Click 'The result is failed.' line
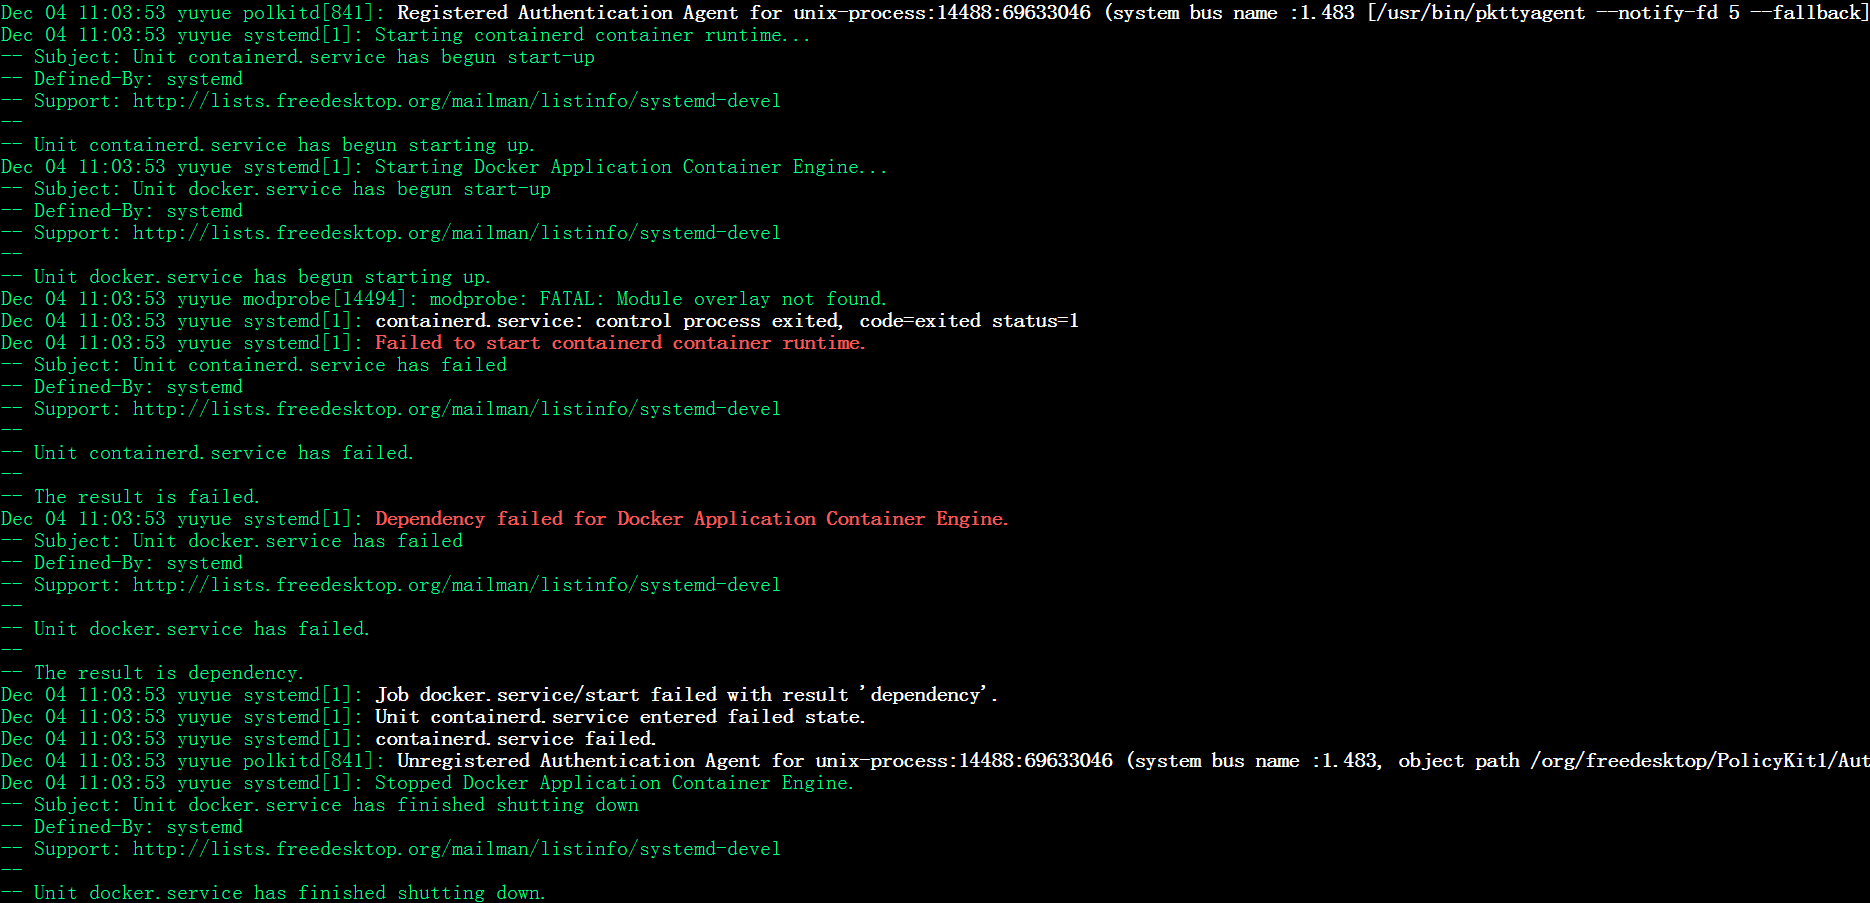The width and height of the screenshot is (1870, 903). point(130,497)
